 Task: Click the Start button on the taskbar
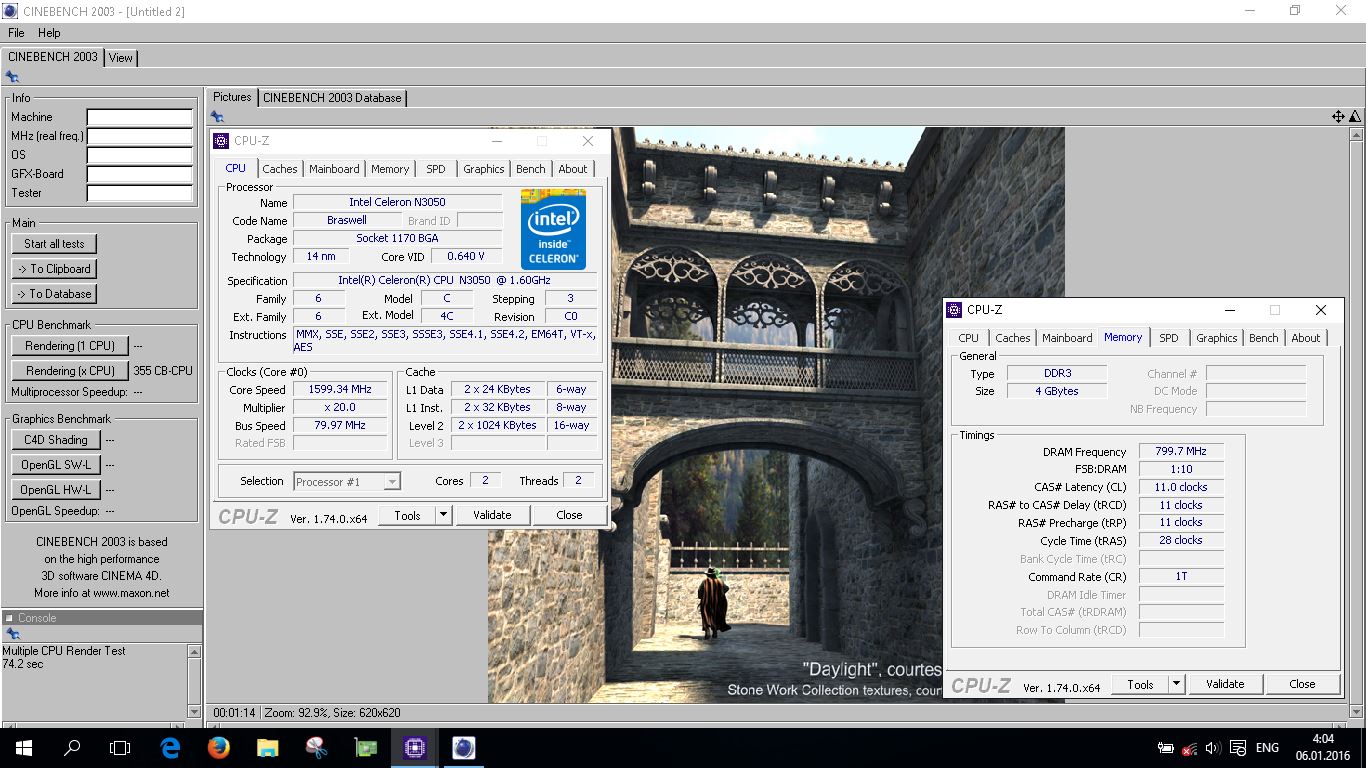23,747
